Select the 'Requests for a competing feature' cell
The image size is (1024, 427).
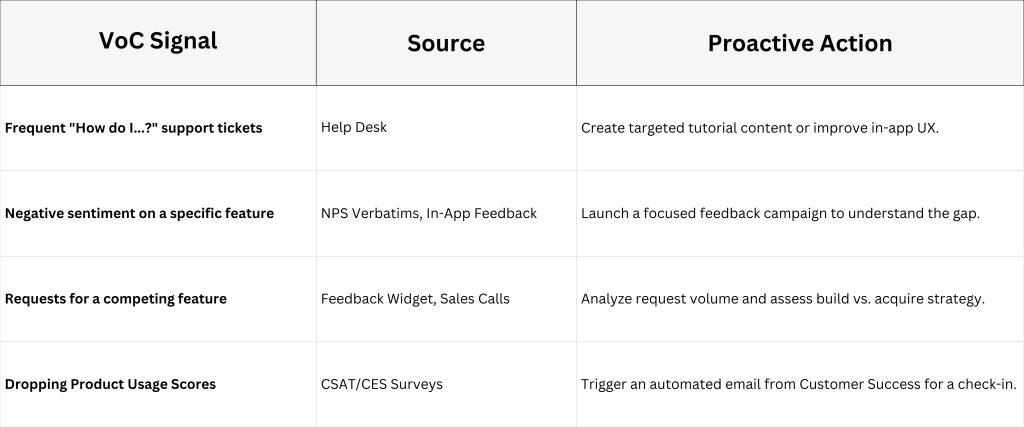point(116,299)
